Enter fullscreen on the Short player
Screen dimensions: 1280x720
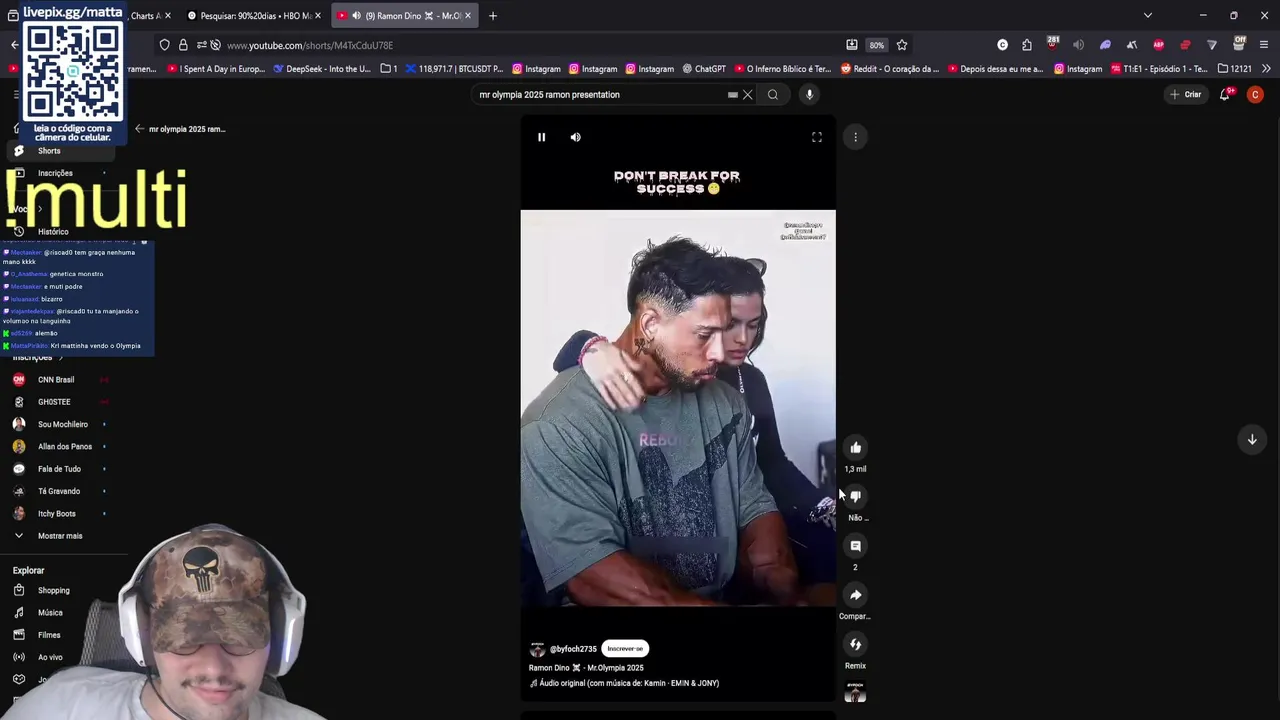[817, 137]
